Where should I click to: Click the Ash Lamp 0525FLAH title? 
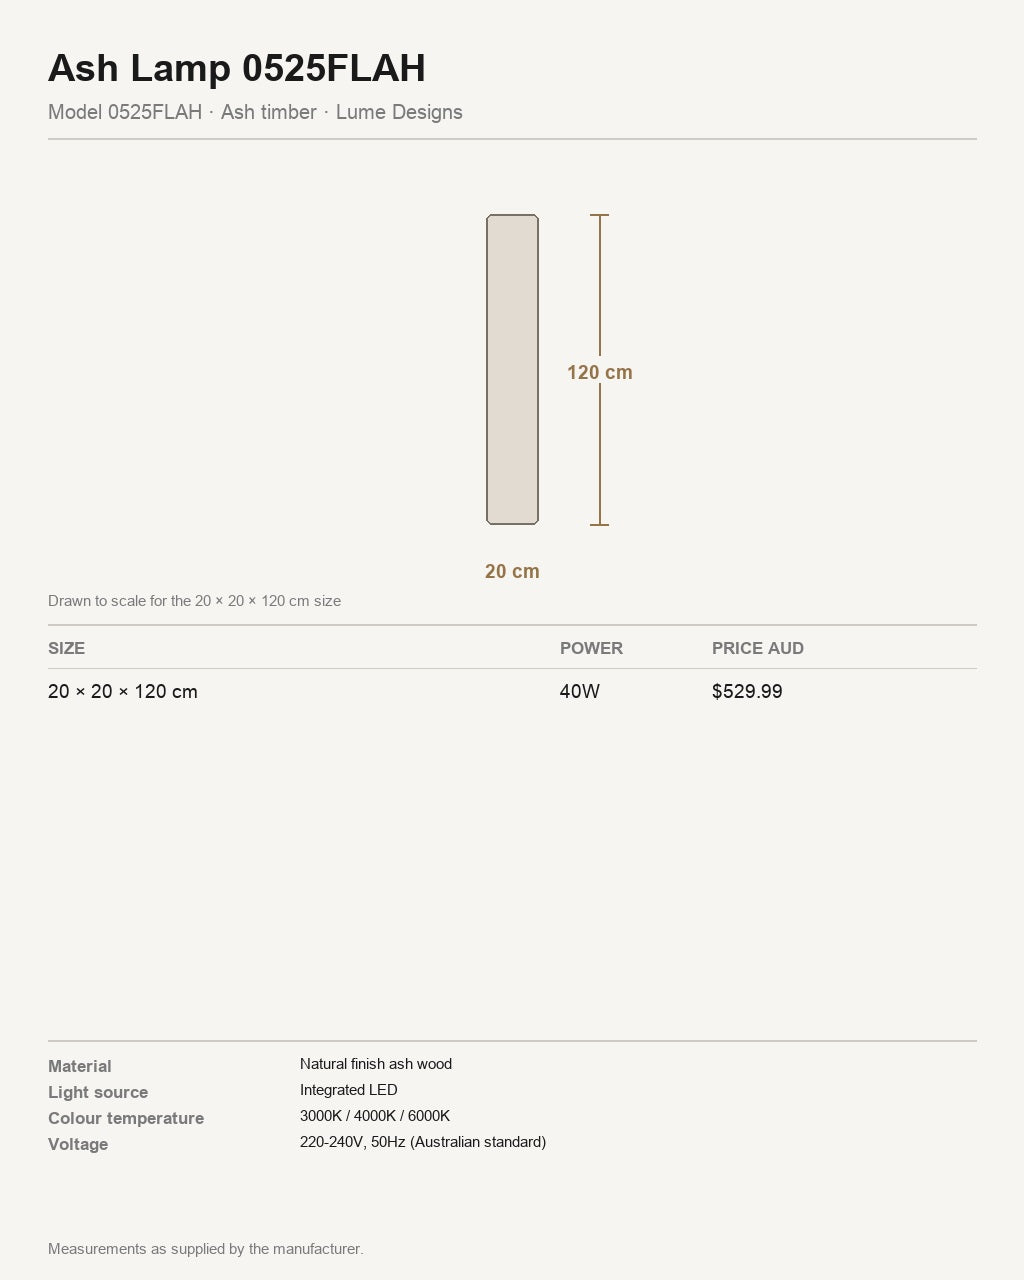[x=237, y=68]
